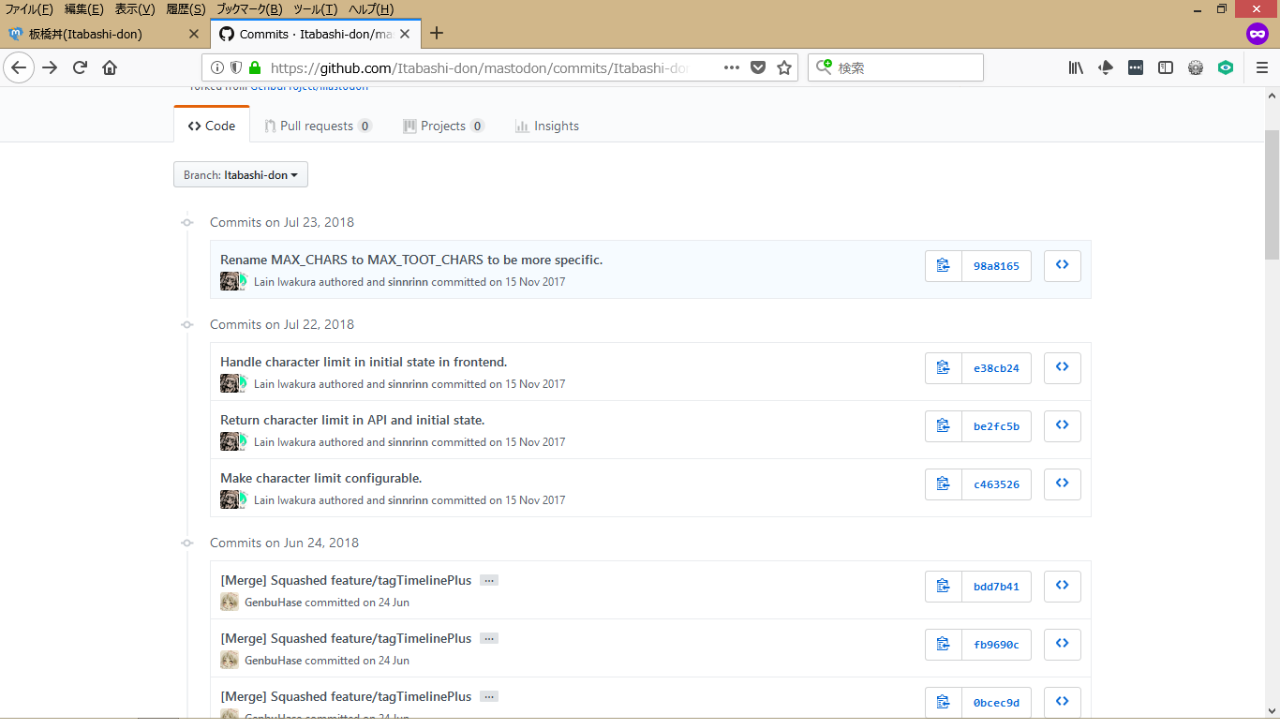Browse repository at commit e38cb24
The height and width of the screenshot is (719, 1280).
pyautogui.click(x=1062, y=368)
